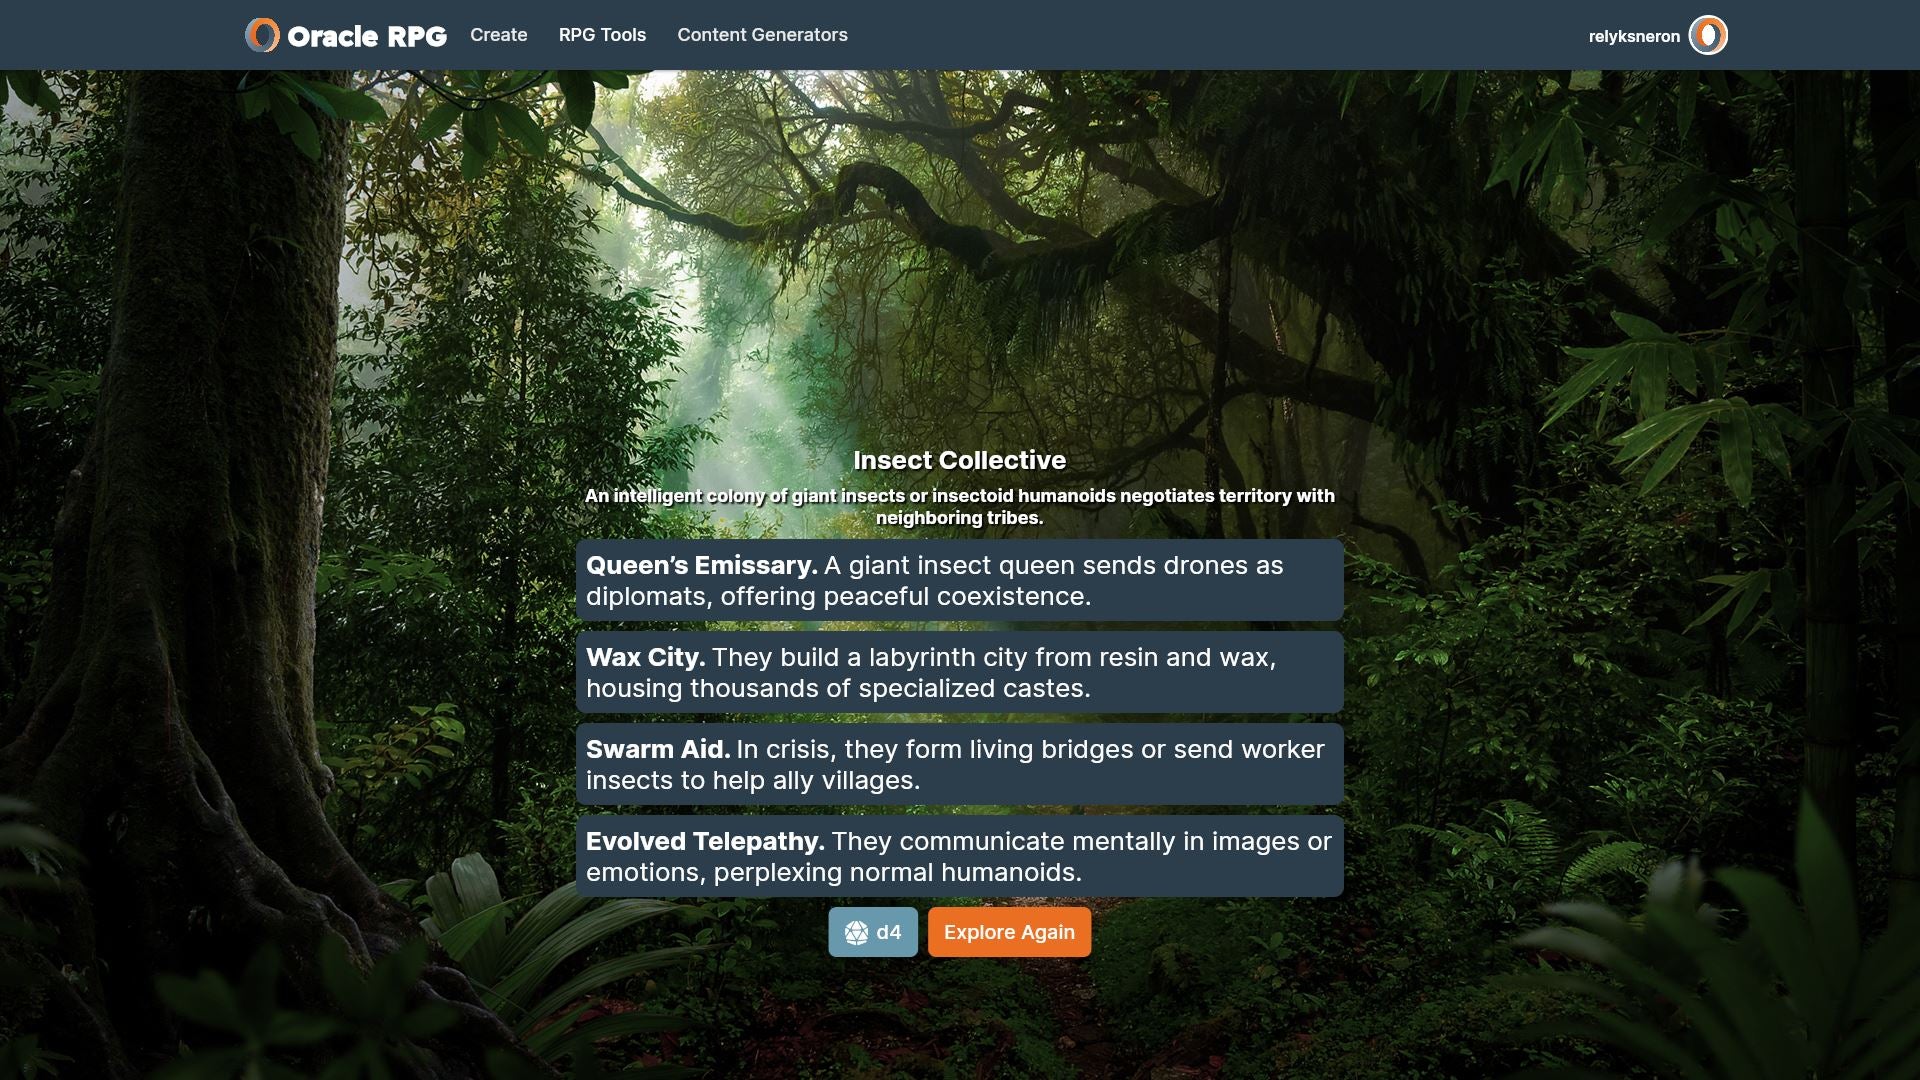Roll using the d4 label
Image resolution: width=1920 pixels, height=1080 pixels.
pos(889,933)
